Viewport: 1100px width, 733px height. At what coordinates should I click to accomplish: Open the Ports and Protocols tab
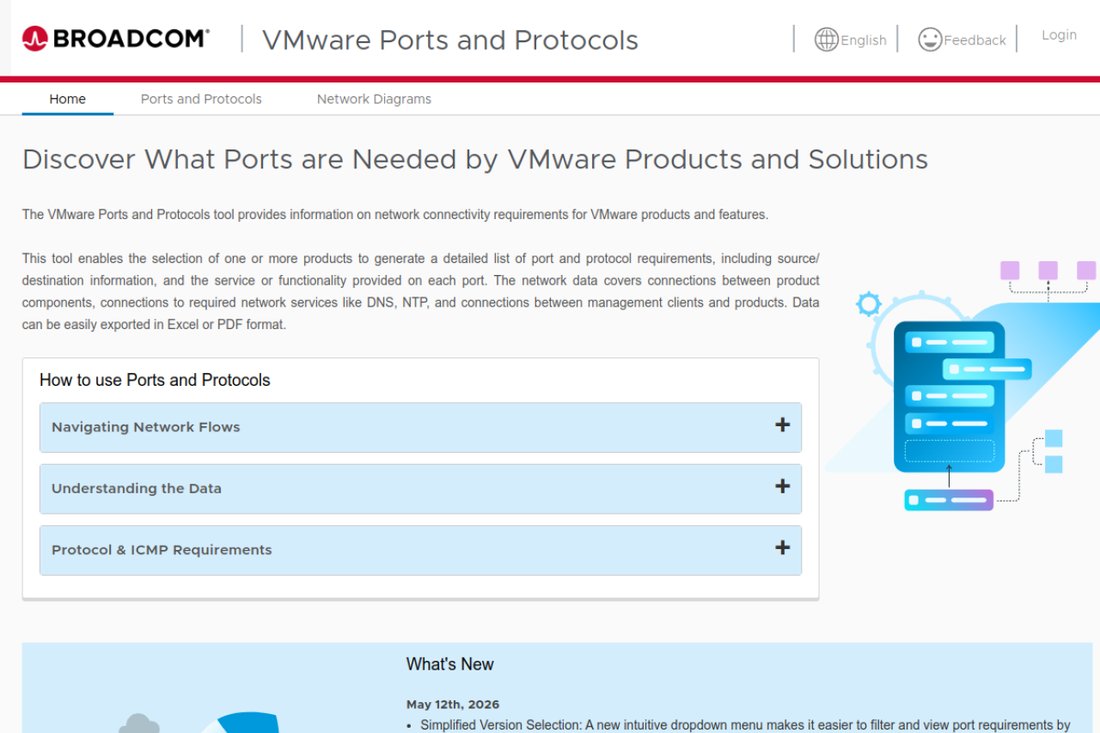(201, 99)
